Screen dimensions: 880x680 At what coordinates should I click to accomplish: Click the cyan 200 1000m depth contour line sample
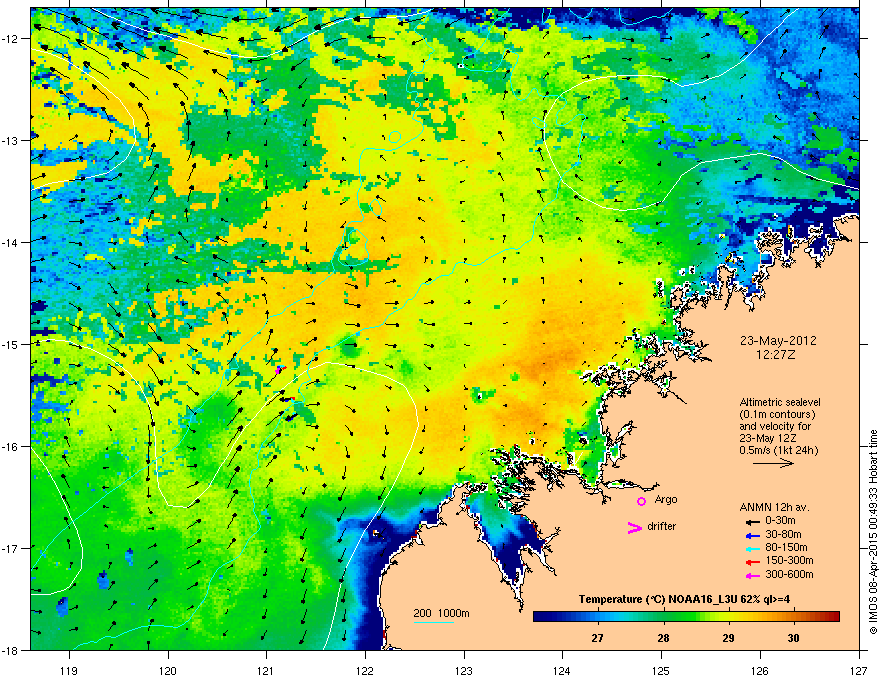pyautogui.click(x=434, y=622)
